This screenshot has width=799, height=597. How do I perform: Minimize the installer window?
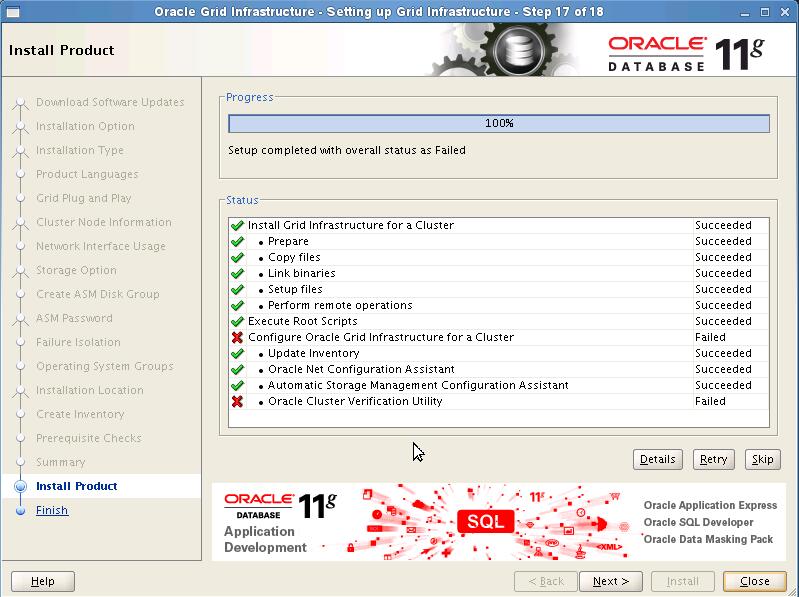(745, 12)
